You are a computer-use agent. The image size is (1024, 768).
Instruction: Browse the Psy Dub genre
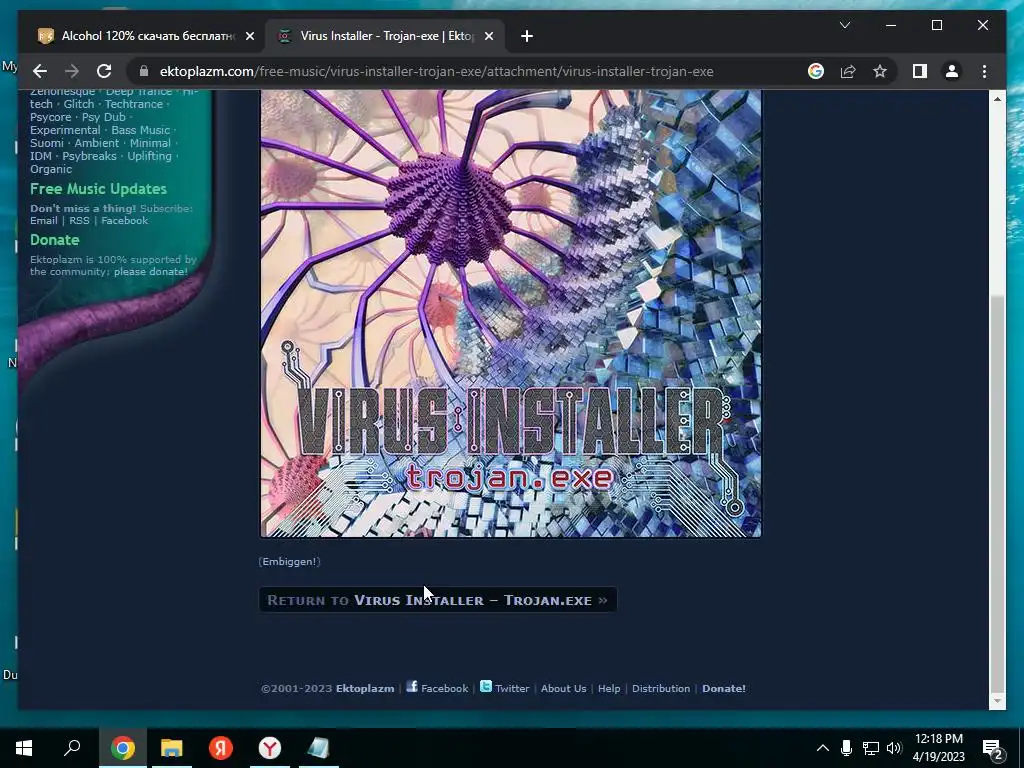pos(103,117)
